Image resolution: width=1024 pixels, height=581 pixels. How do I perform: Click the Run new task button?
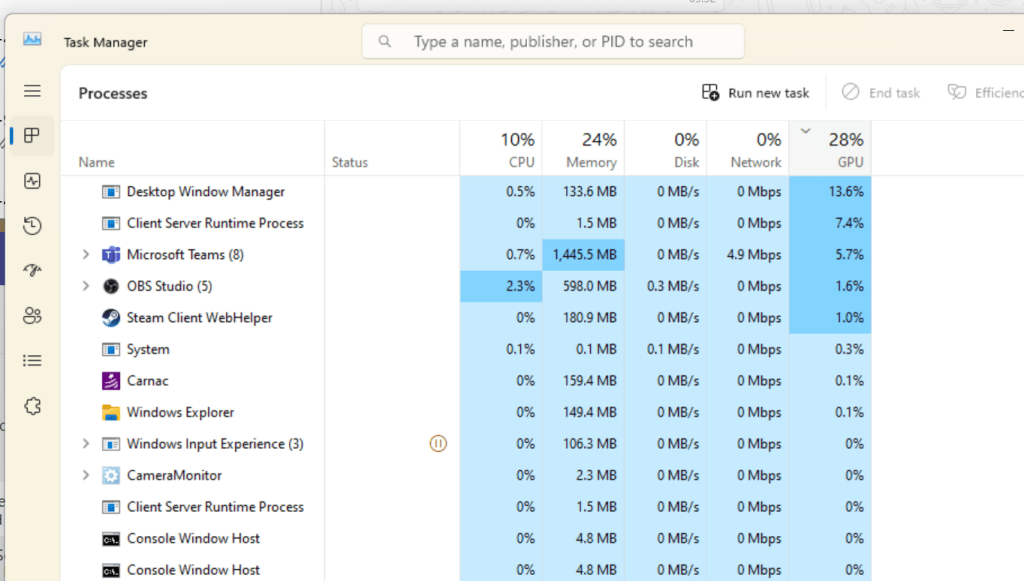tap(756, 93)
